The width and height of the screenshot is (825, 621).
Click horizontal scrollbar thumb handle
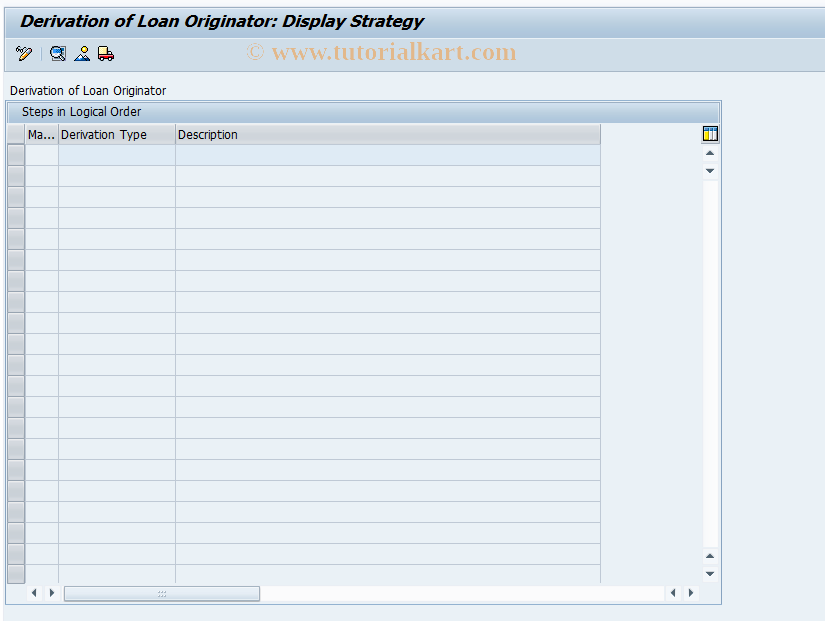[162, 594]
